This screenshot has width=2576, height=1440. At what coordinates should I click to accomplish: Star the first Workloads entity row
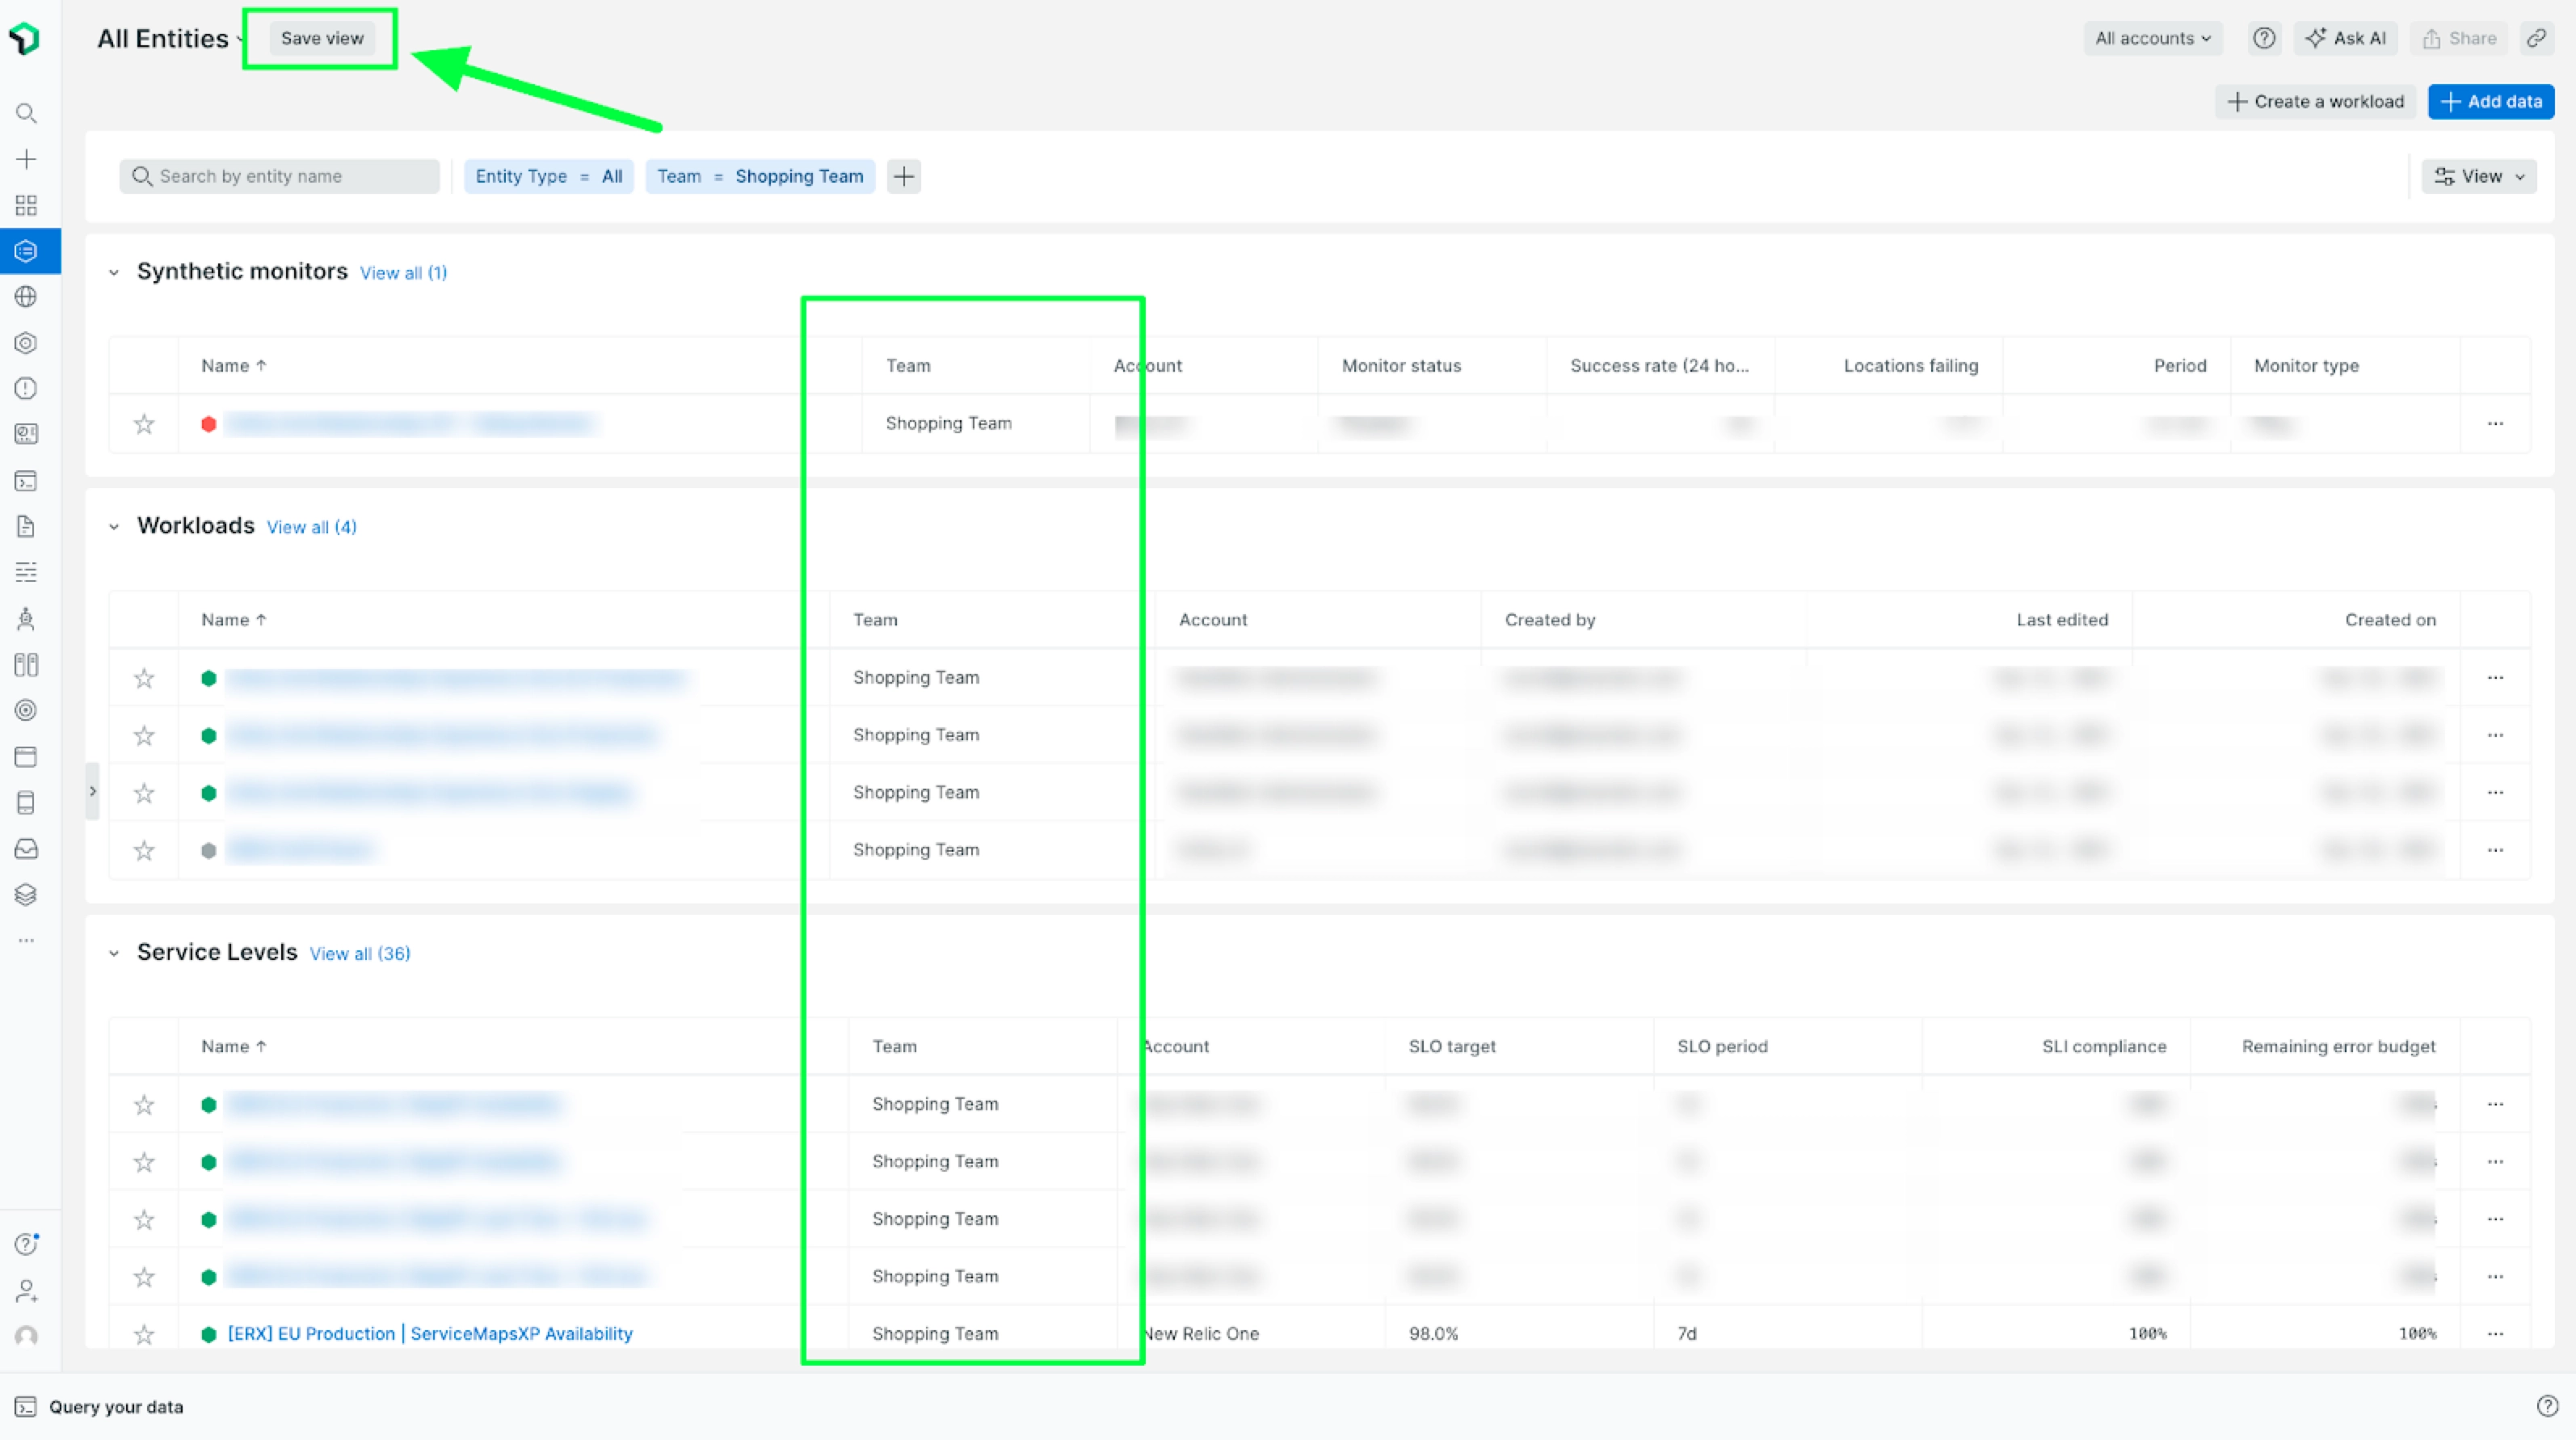(x=144, y=678)
